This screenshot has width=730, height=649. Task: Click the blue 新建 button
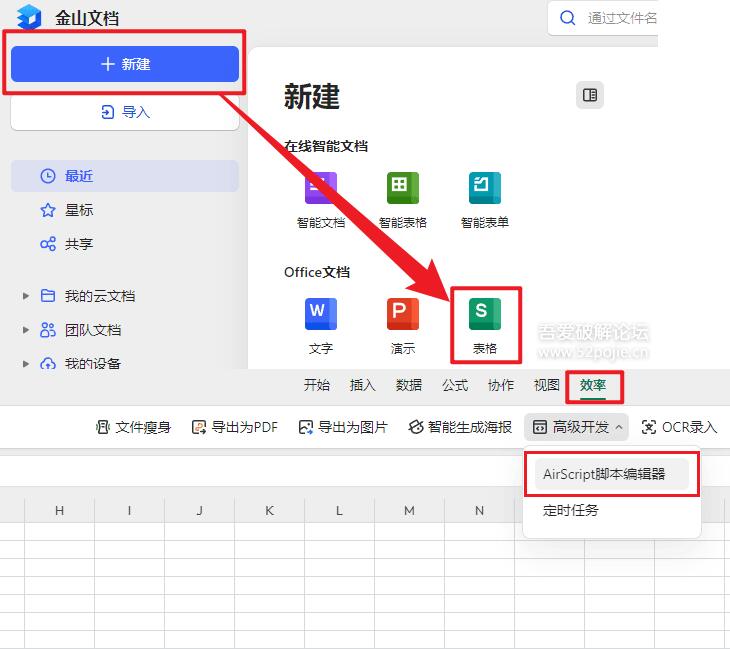125,64
